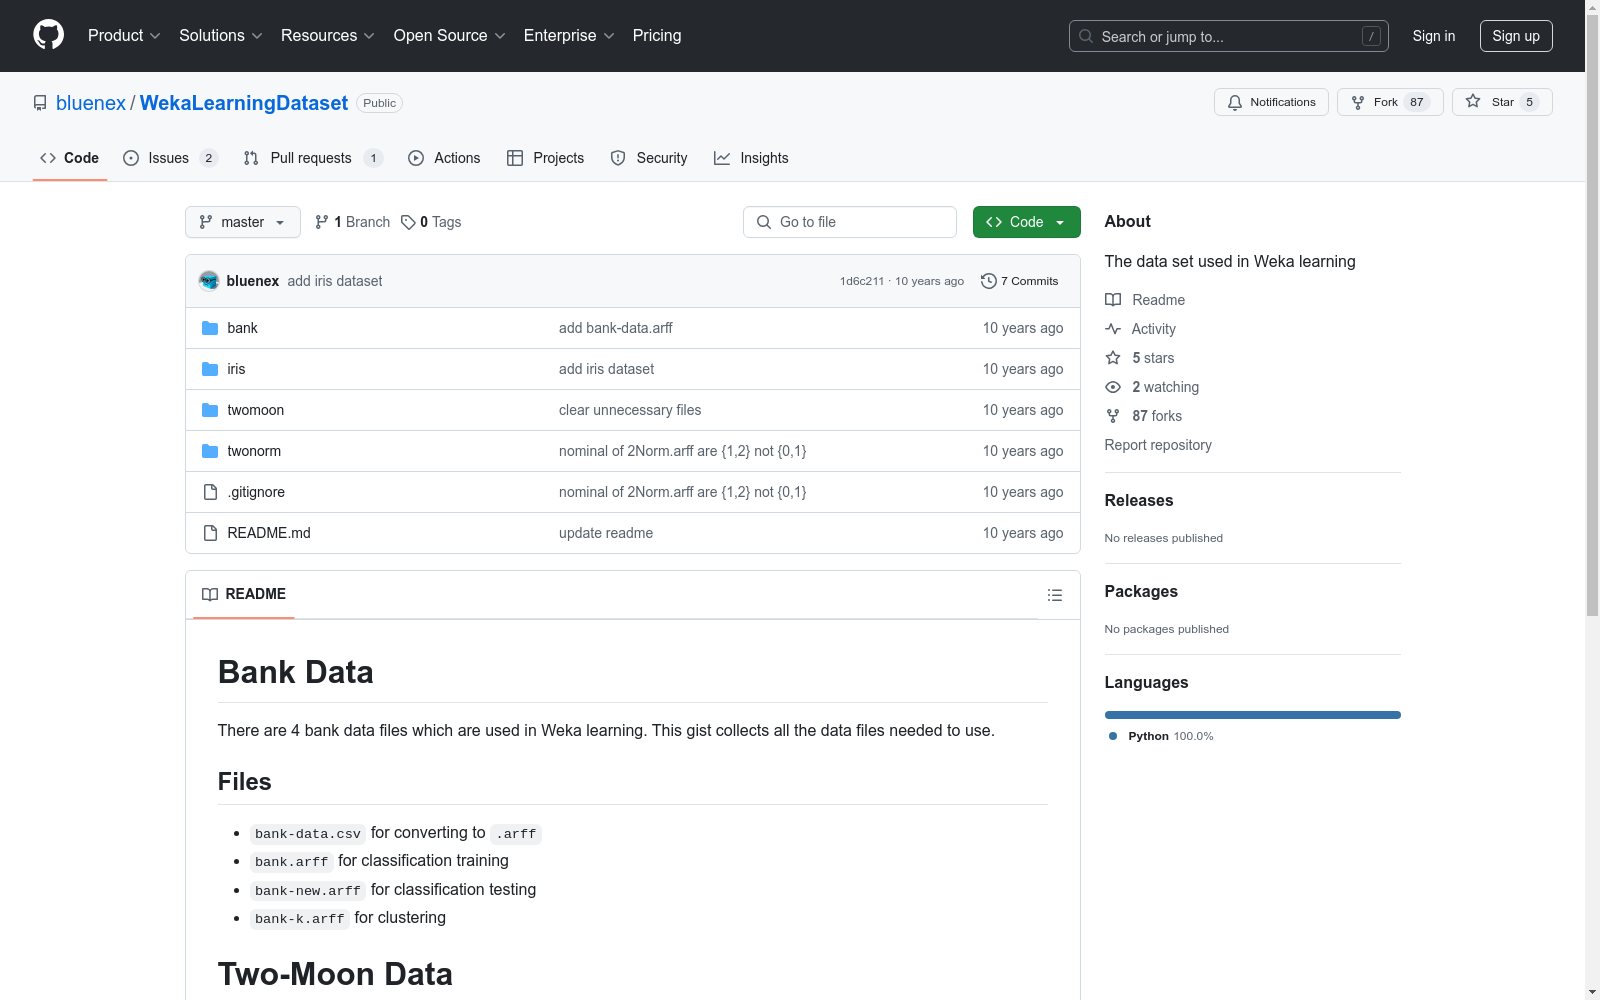Open the WekaLearningDataset repository link
Viewport: 1600px width, 1000px height.
[x=244, y=103]
